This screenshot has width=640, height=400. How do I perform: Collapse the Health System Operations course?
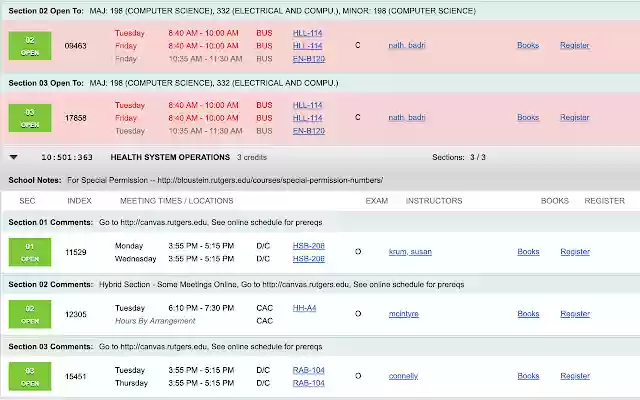[13, 157]
